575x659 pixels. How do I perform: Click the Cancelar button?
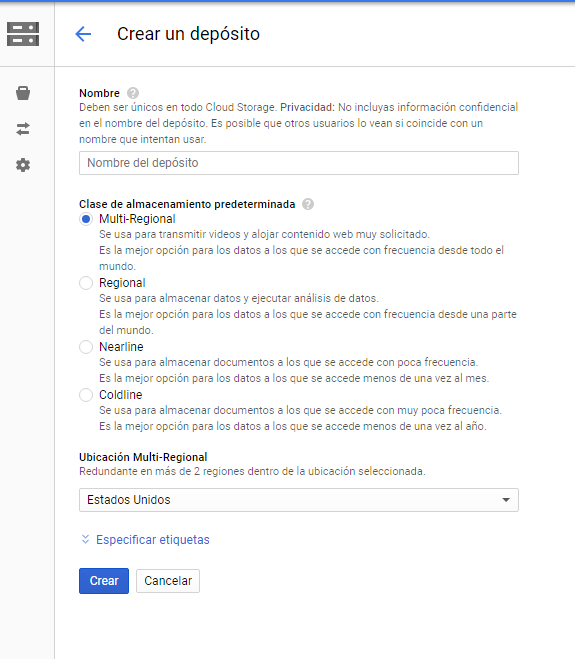pos(168,581)
